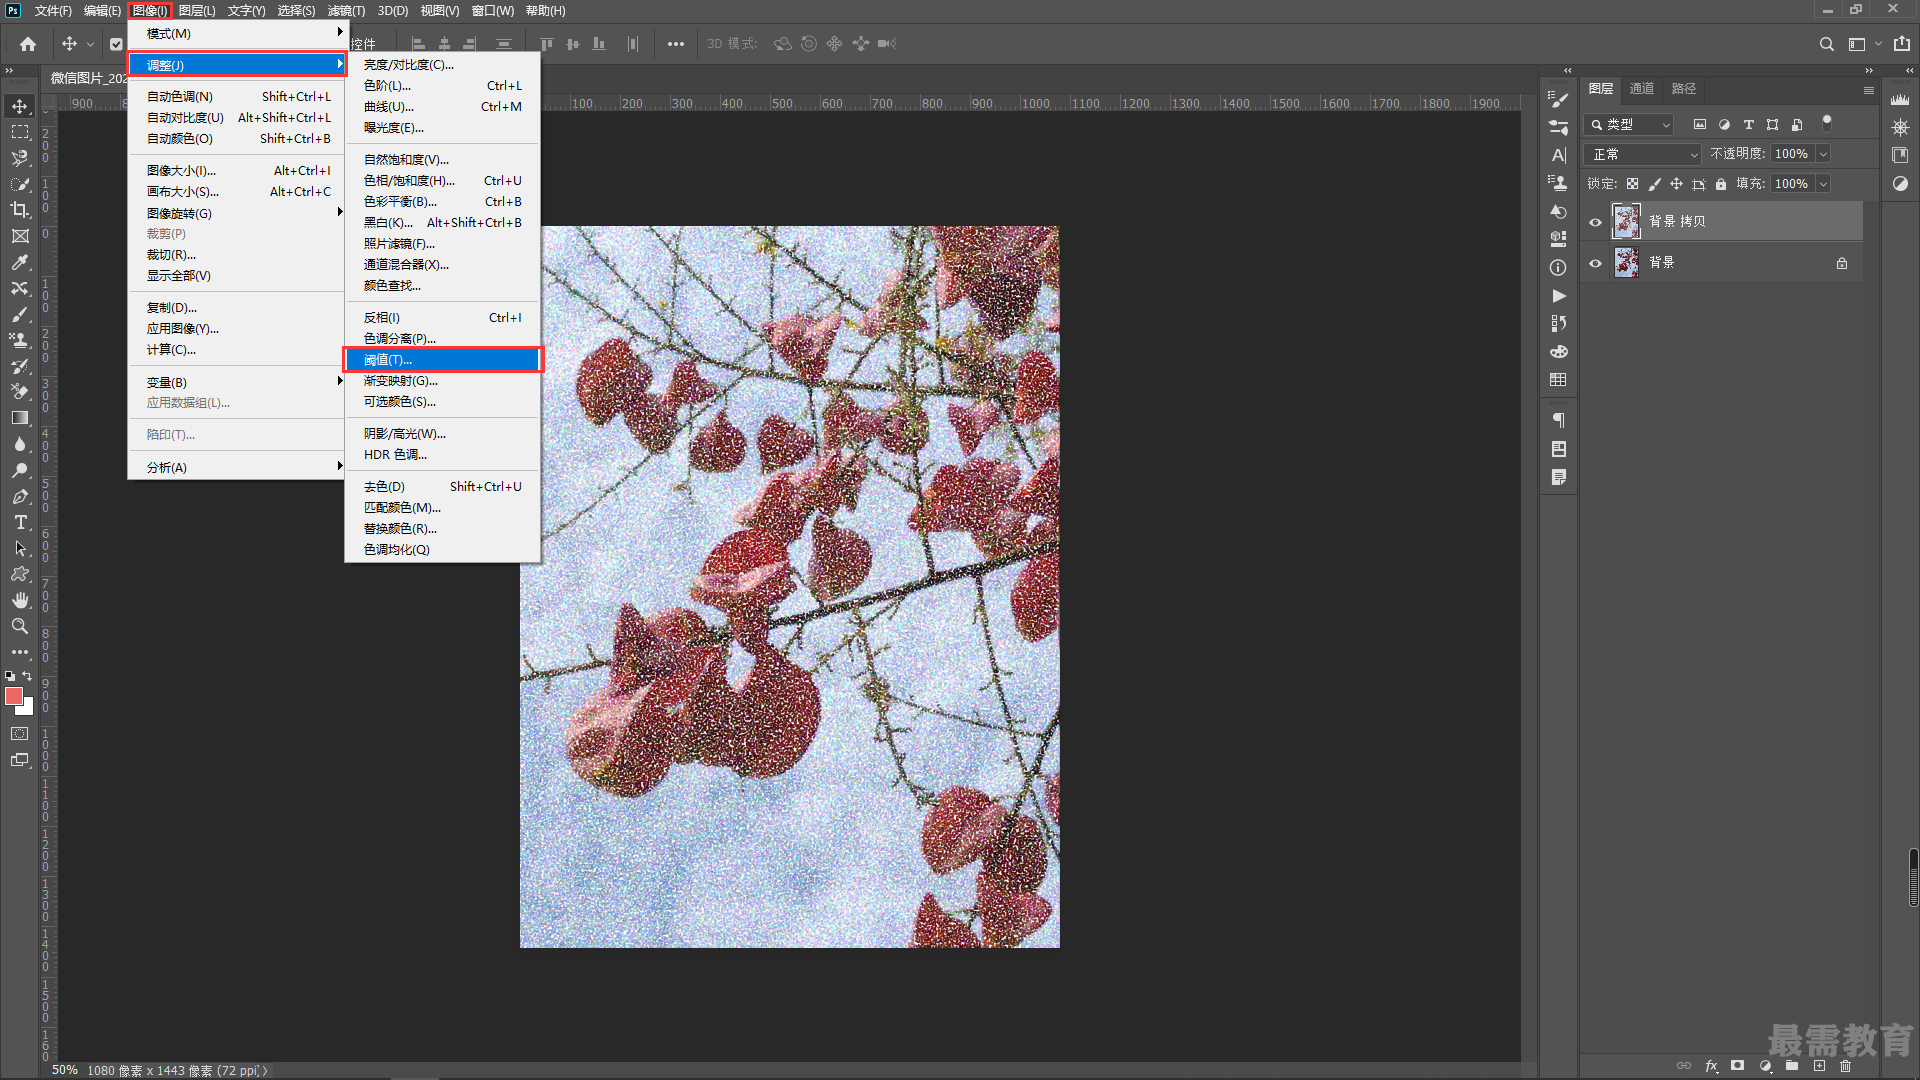Select the Hand tool

[x=20, y=600]
